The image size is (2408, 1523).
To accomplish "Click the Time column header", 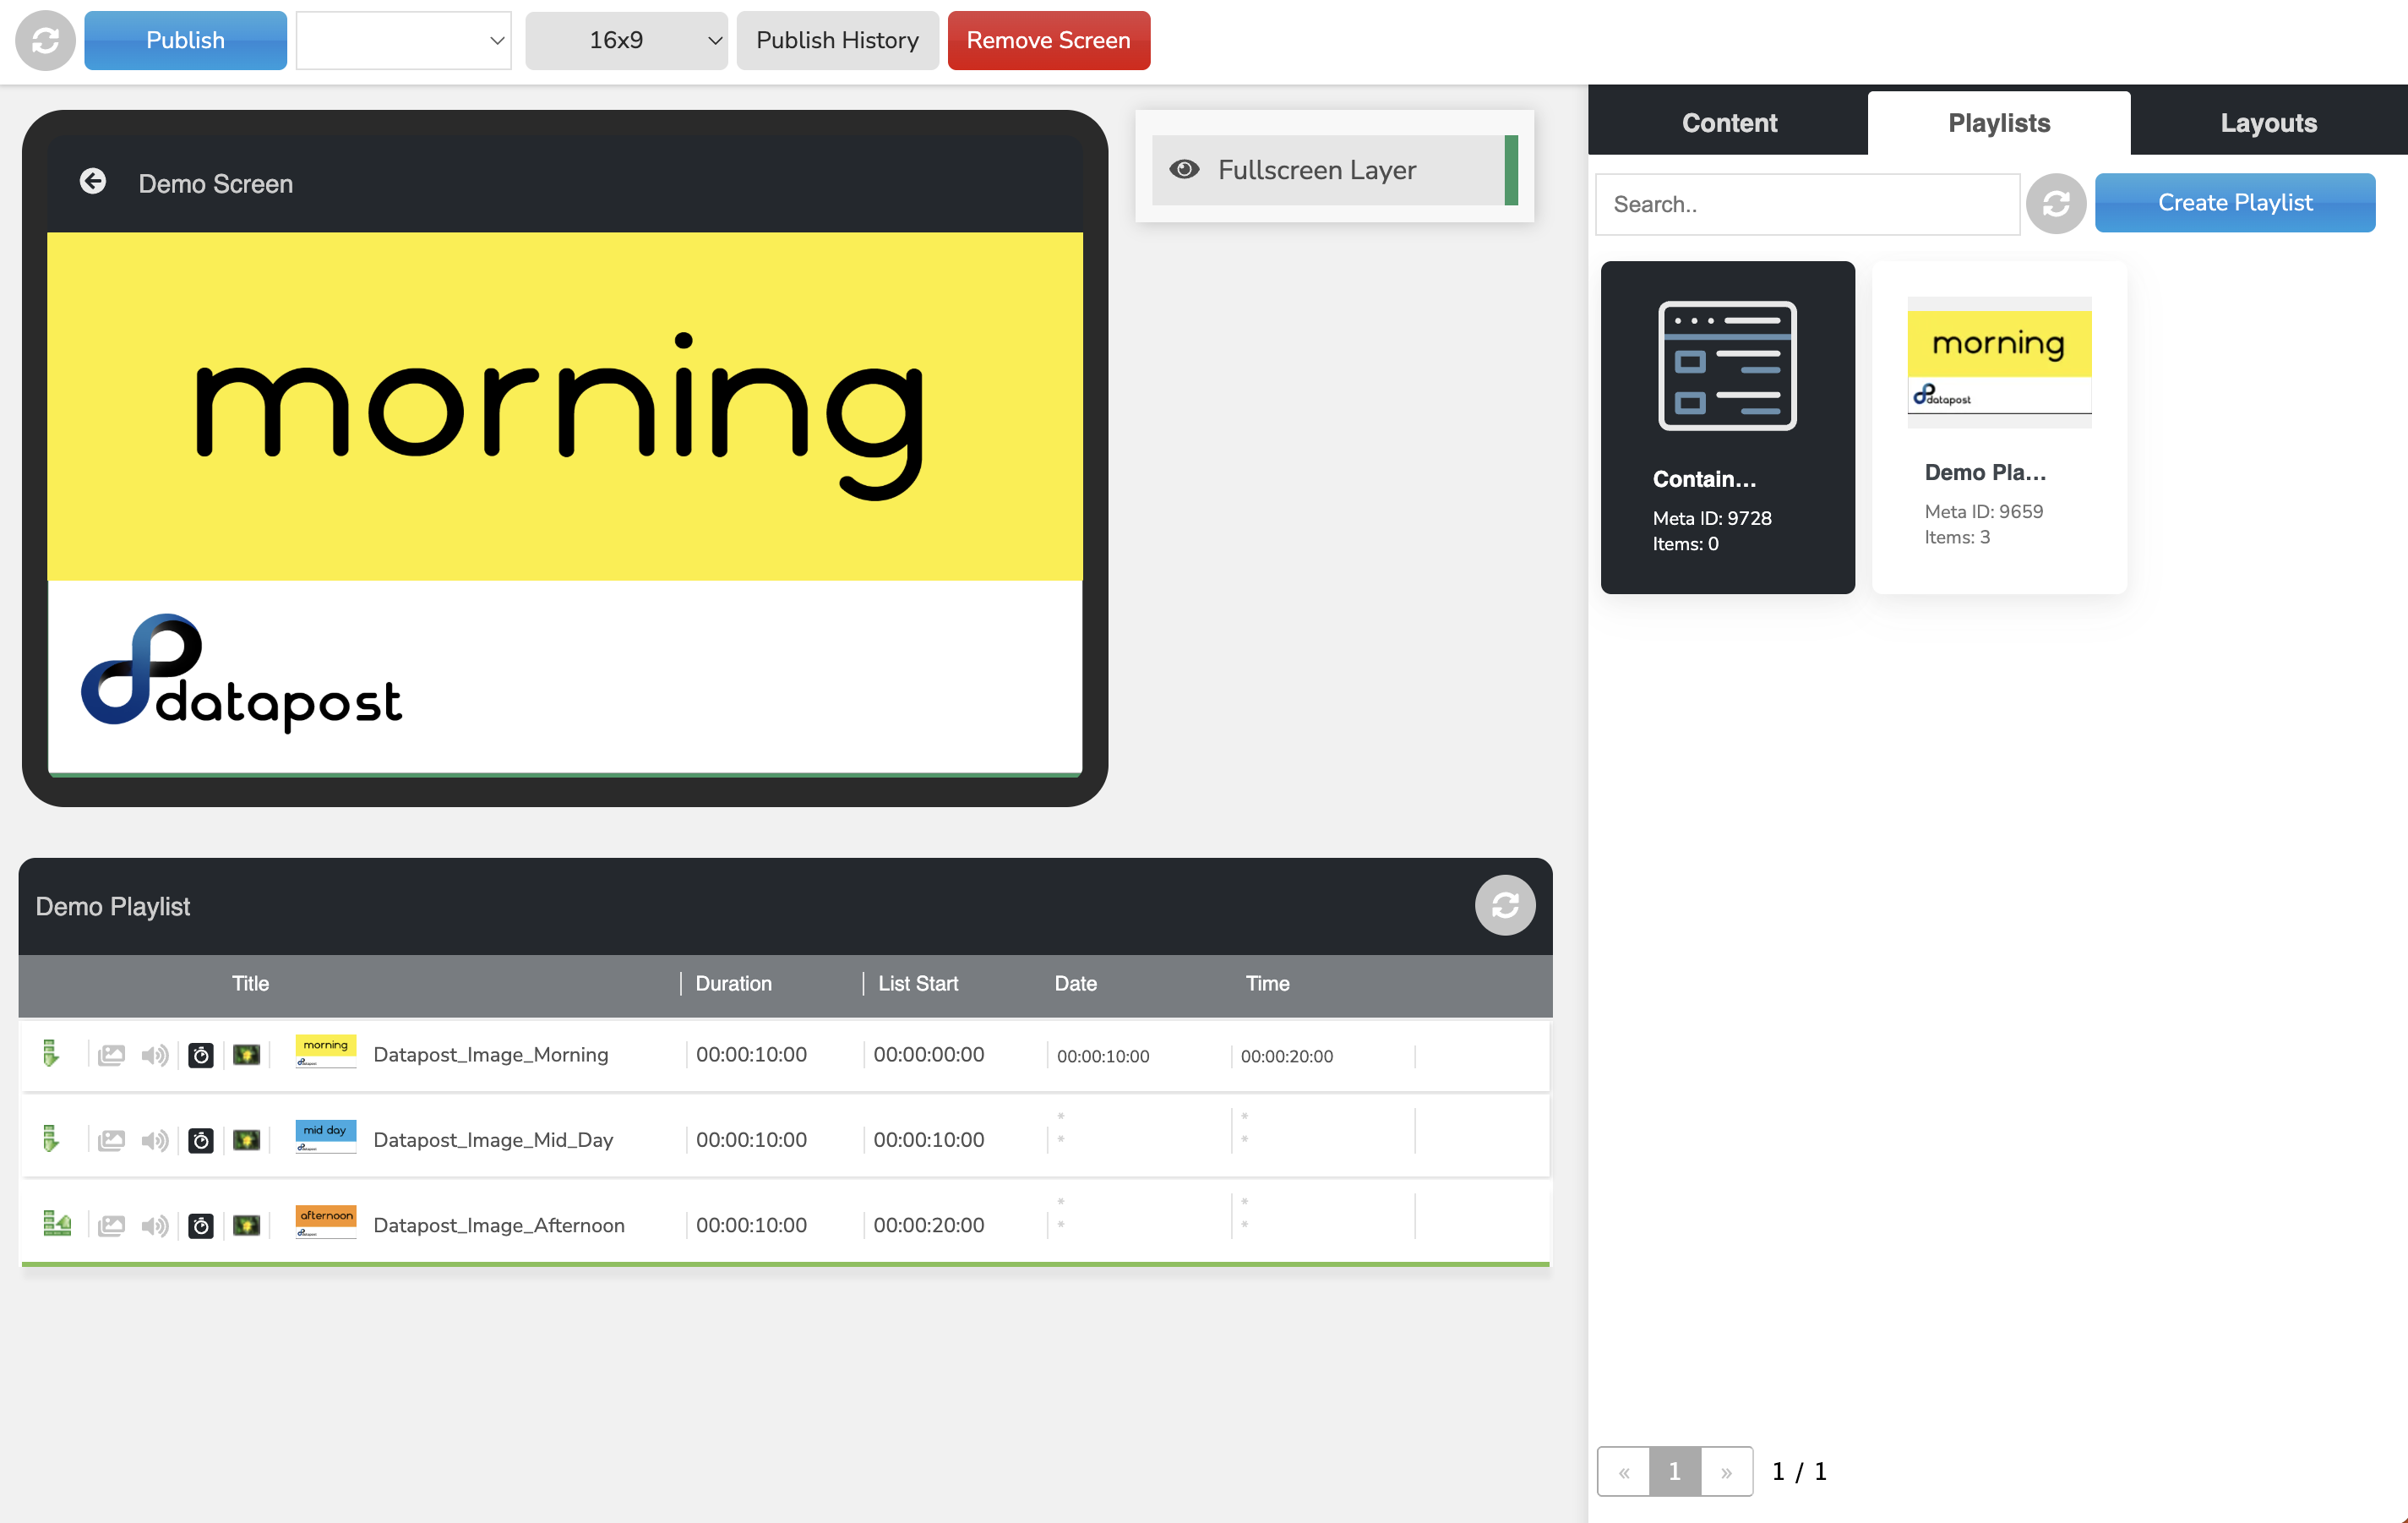I will pyautogui.click(x=1267, y=983).
